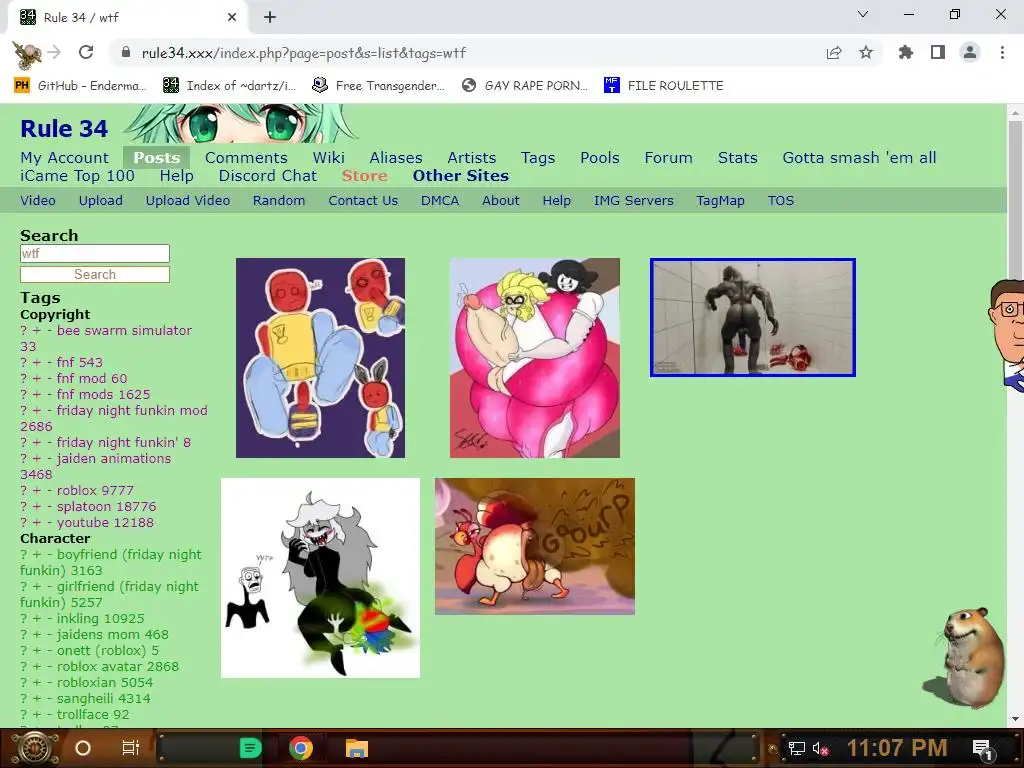This screenshot has height=768, width=1024.
Task: Open the main-nav 'Help' link beside 'iCame Top 100'
Action: tap(176, 176)
